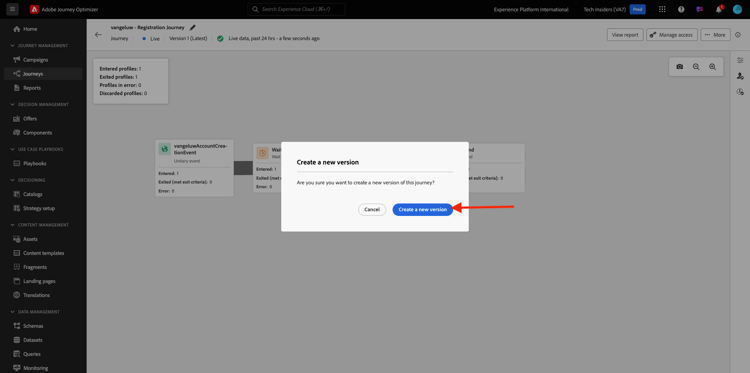The height and width of the screenshot is (373, 750).
Task: Open the help question mark icon
Action: [681, 9]
